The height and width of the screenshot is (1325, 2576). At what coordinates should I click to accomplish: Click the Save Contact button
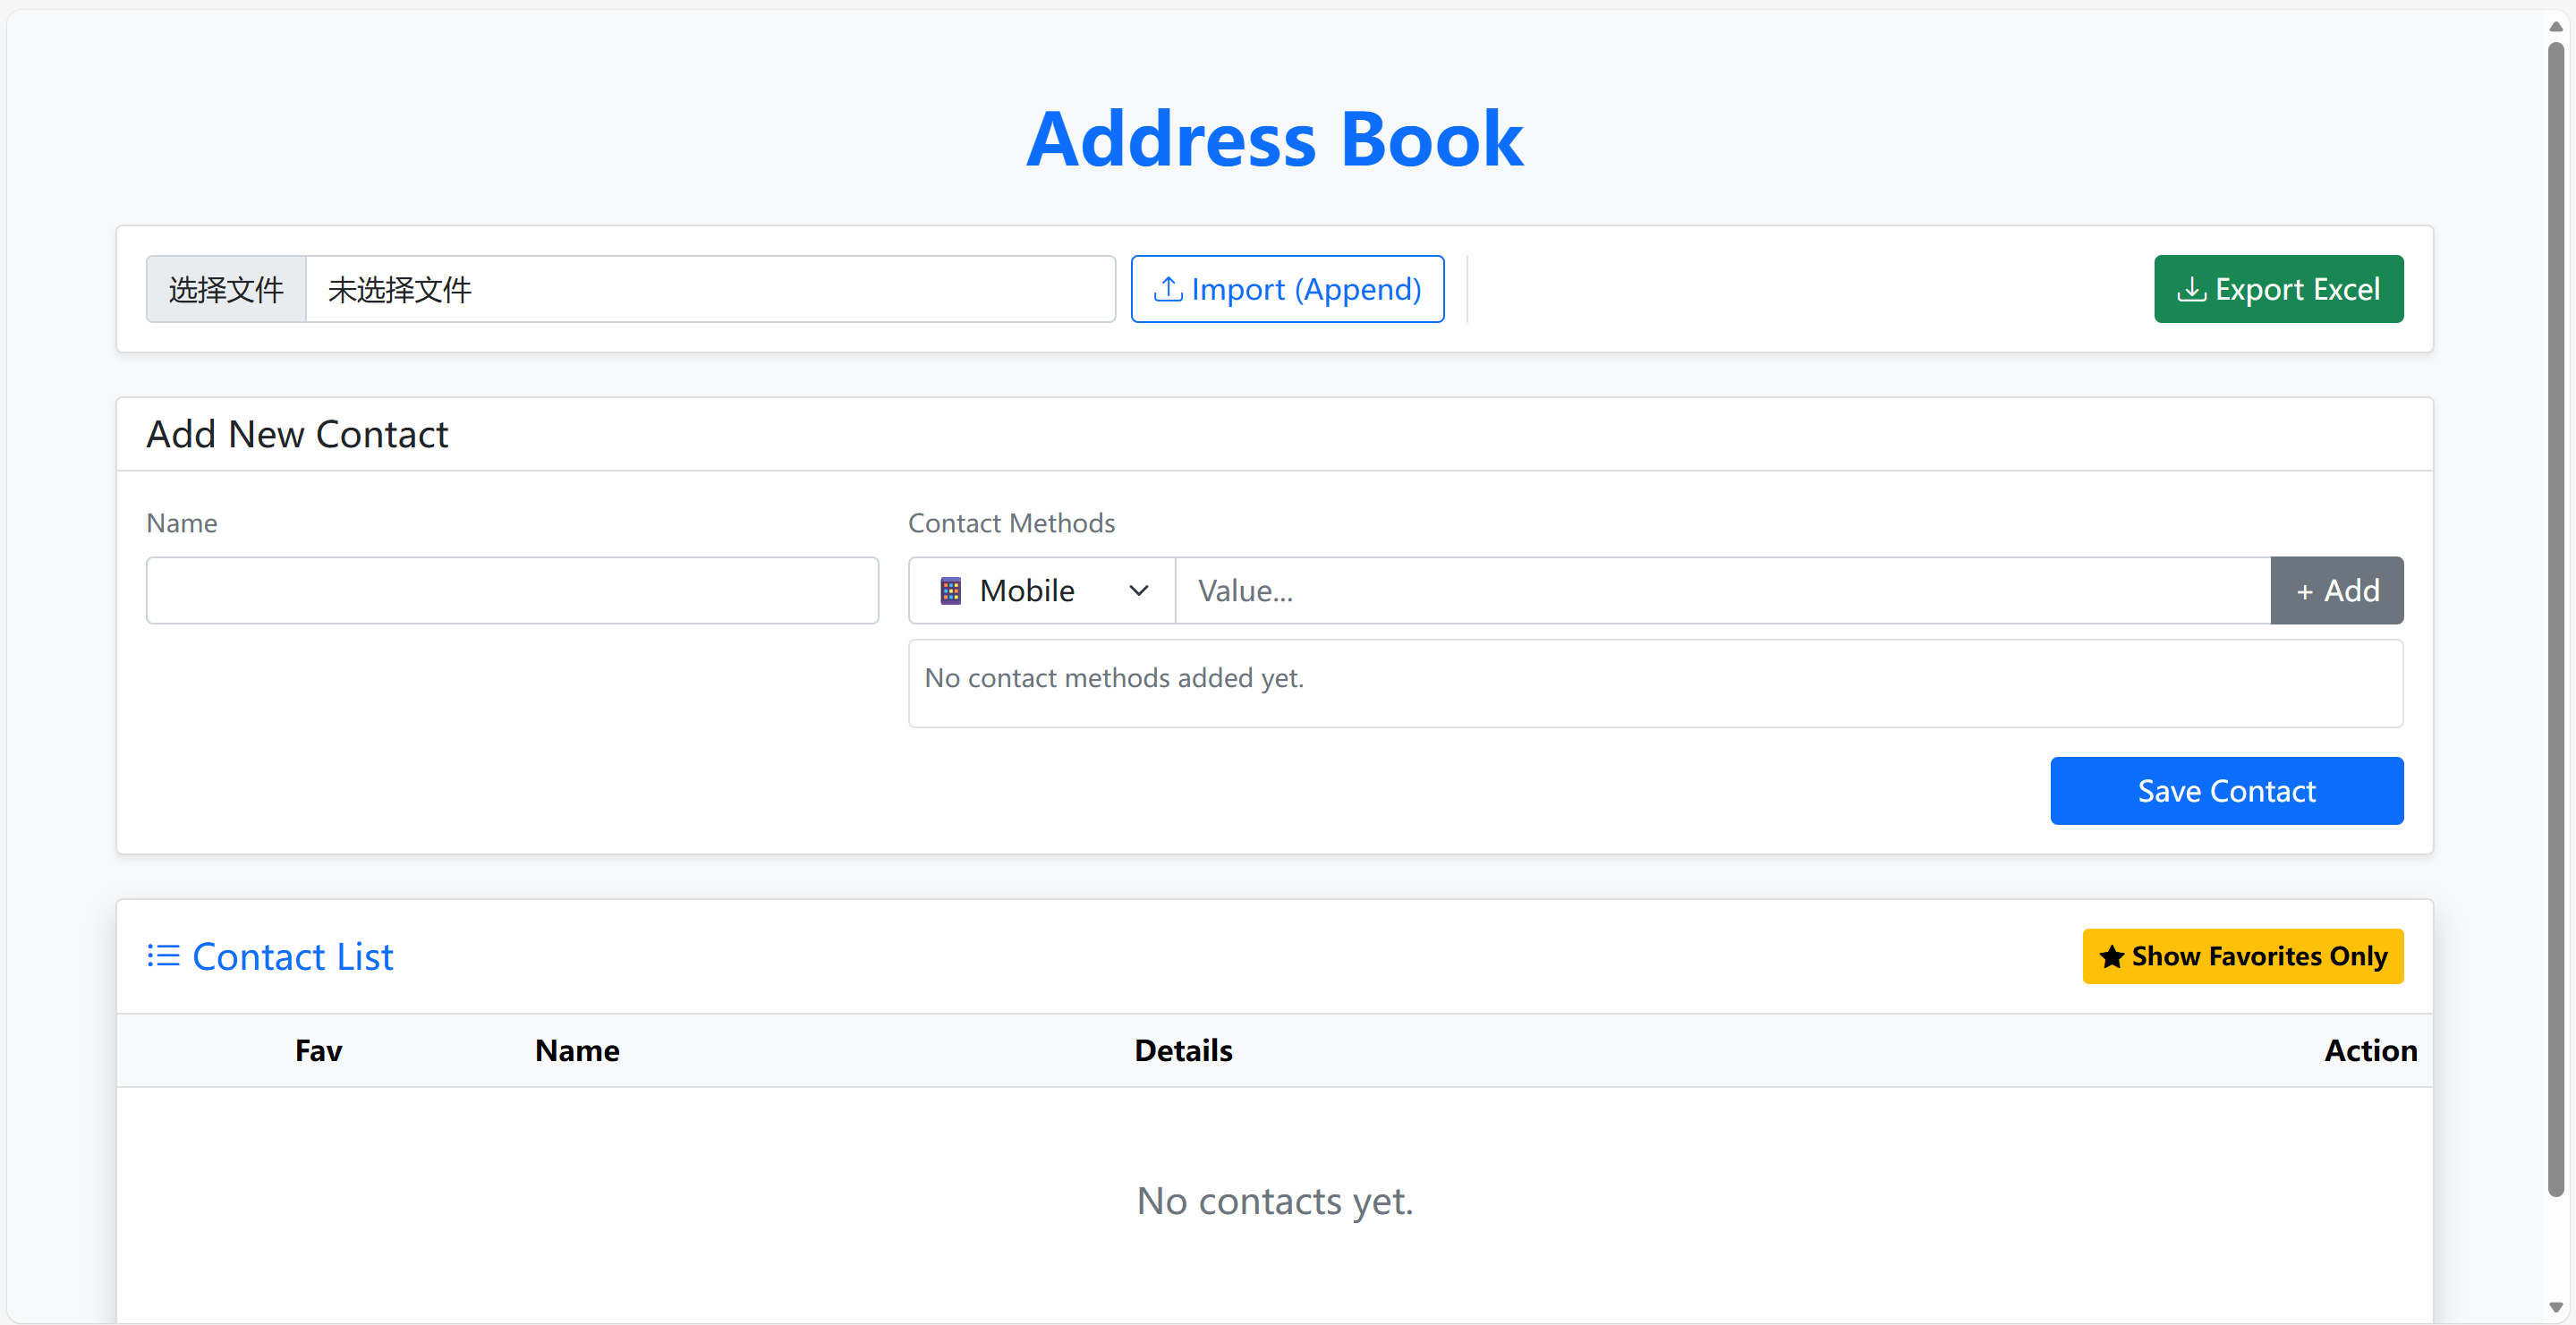point(2226,791)
